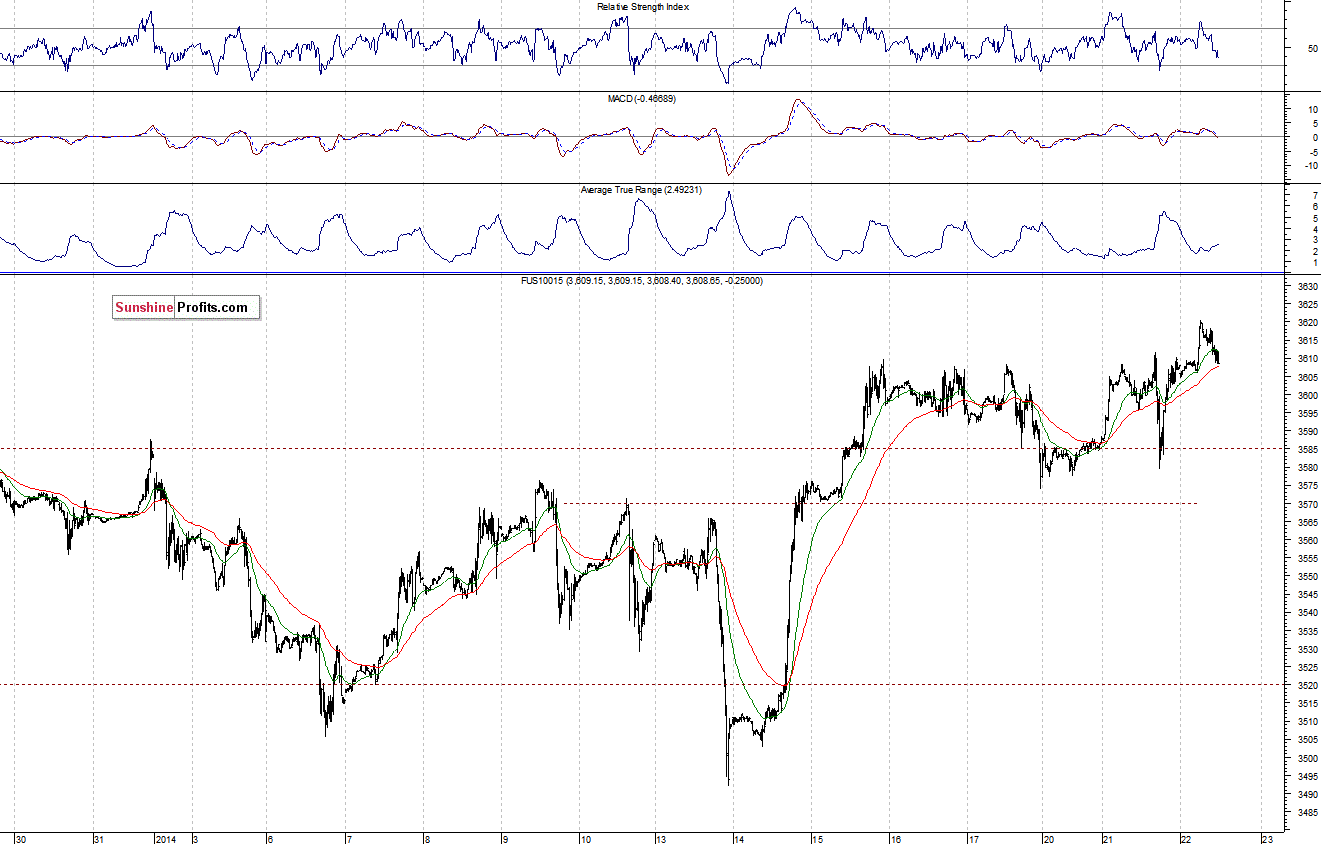Click the 3630 price axis label
This screenshot has height=844, width=1321.
(1306, 286)
